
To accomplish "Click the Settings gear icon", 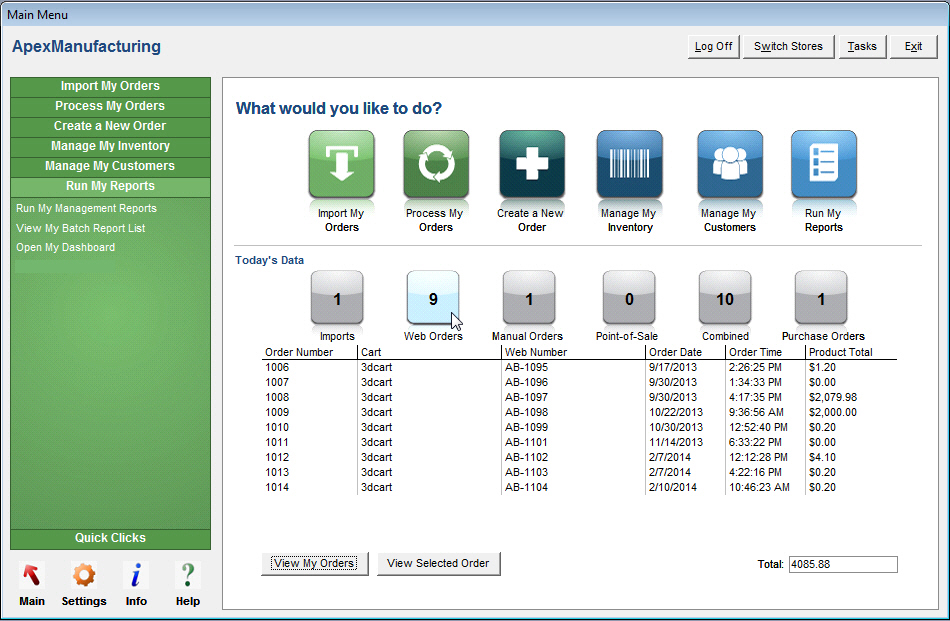I will pyautogui.click(x=84, y=576).
